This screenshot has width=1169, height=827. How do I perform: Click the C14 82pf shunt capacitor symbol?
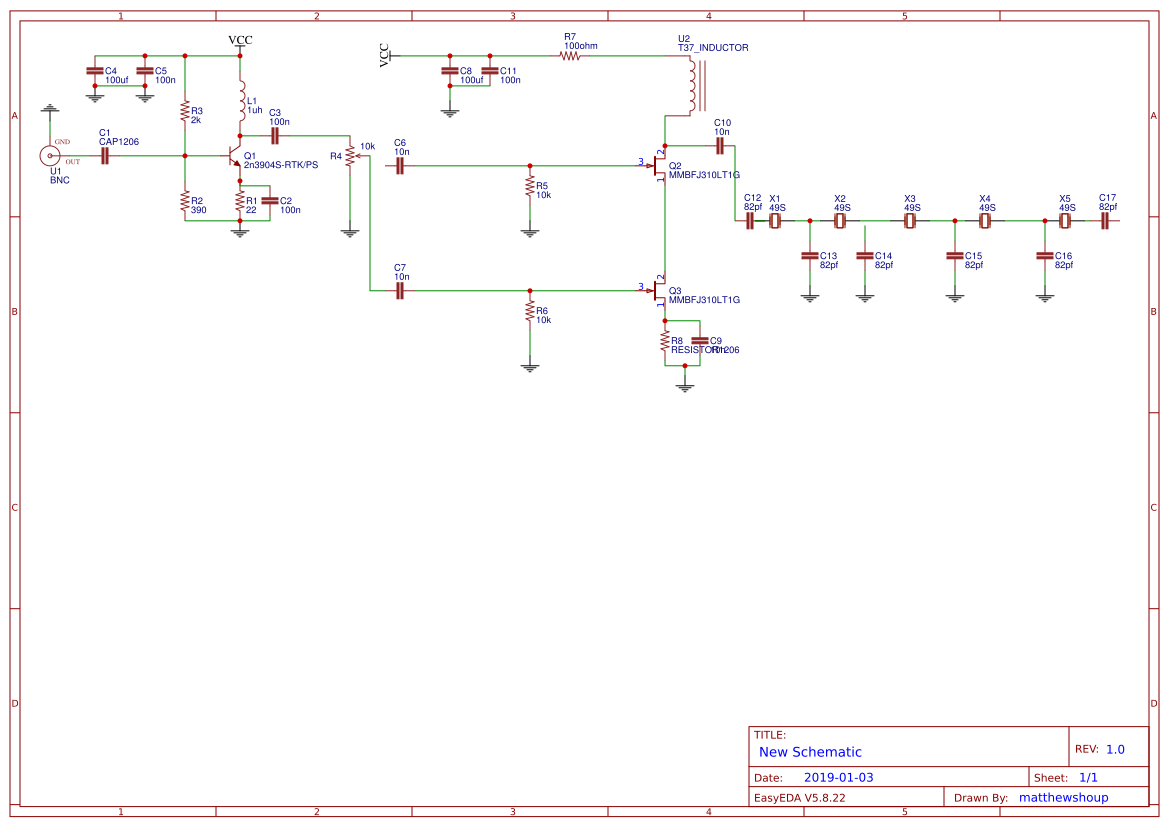point(865,256)
